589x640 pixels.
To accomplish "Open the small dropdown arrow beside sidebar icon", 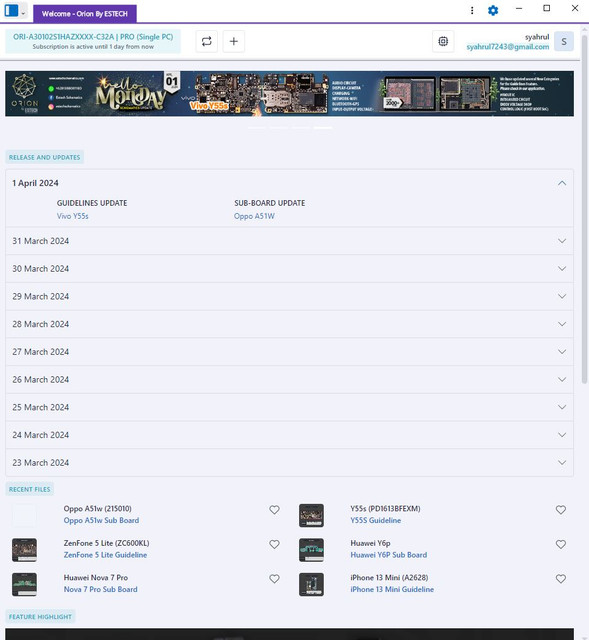I will click(x=23, y=13).
